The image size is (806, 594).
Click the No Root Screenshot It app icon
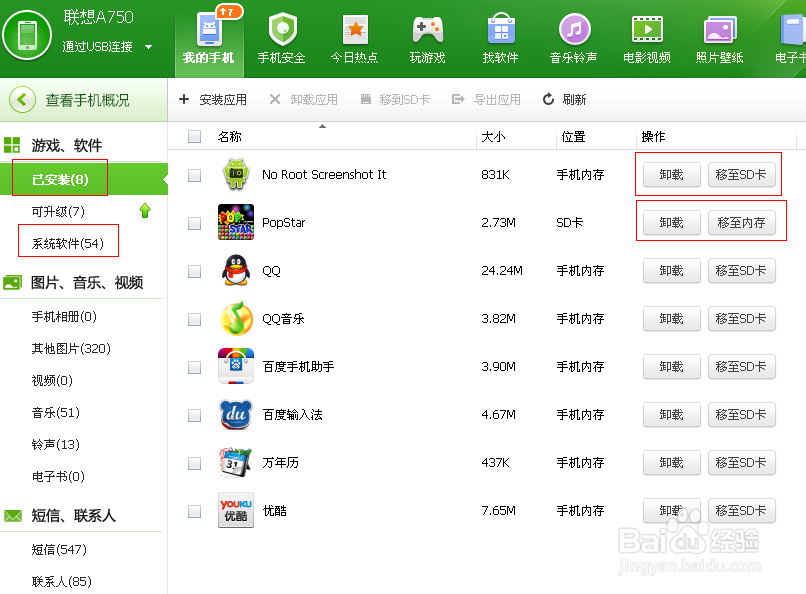point(236,174)
